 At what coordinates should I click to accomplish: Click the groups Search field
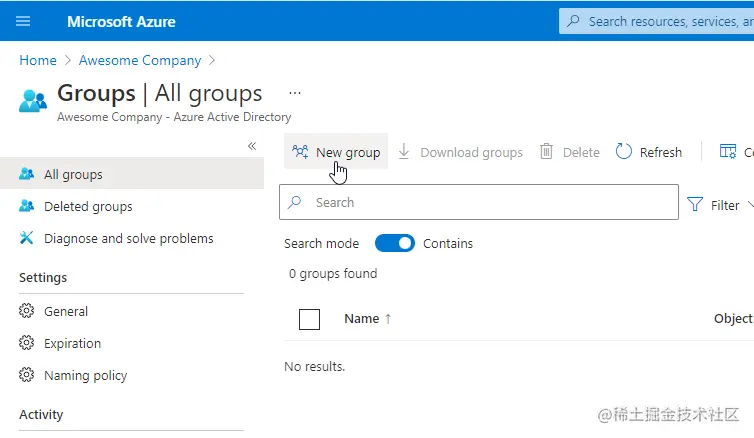[479, 202]
